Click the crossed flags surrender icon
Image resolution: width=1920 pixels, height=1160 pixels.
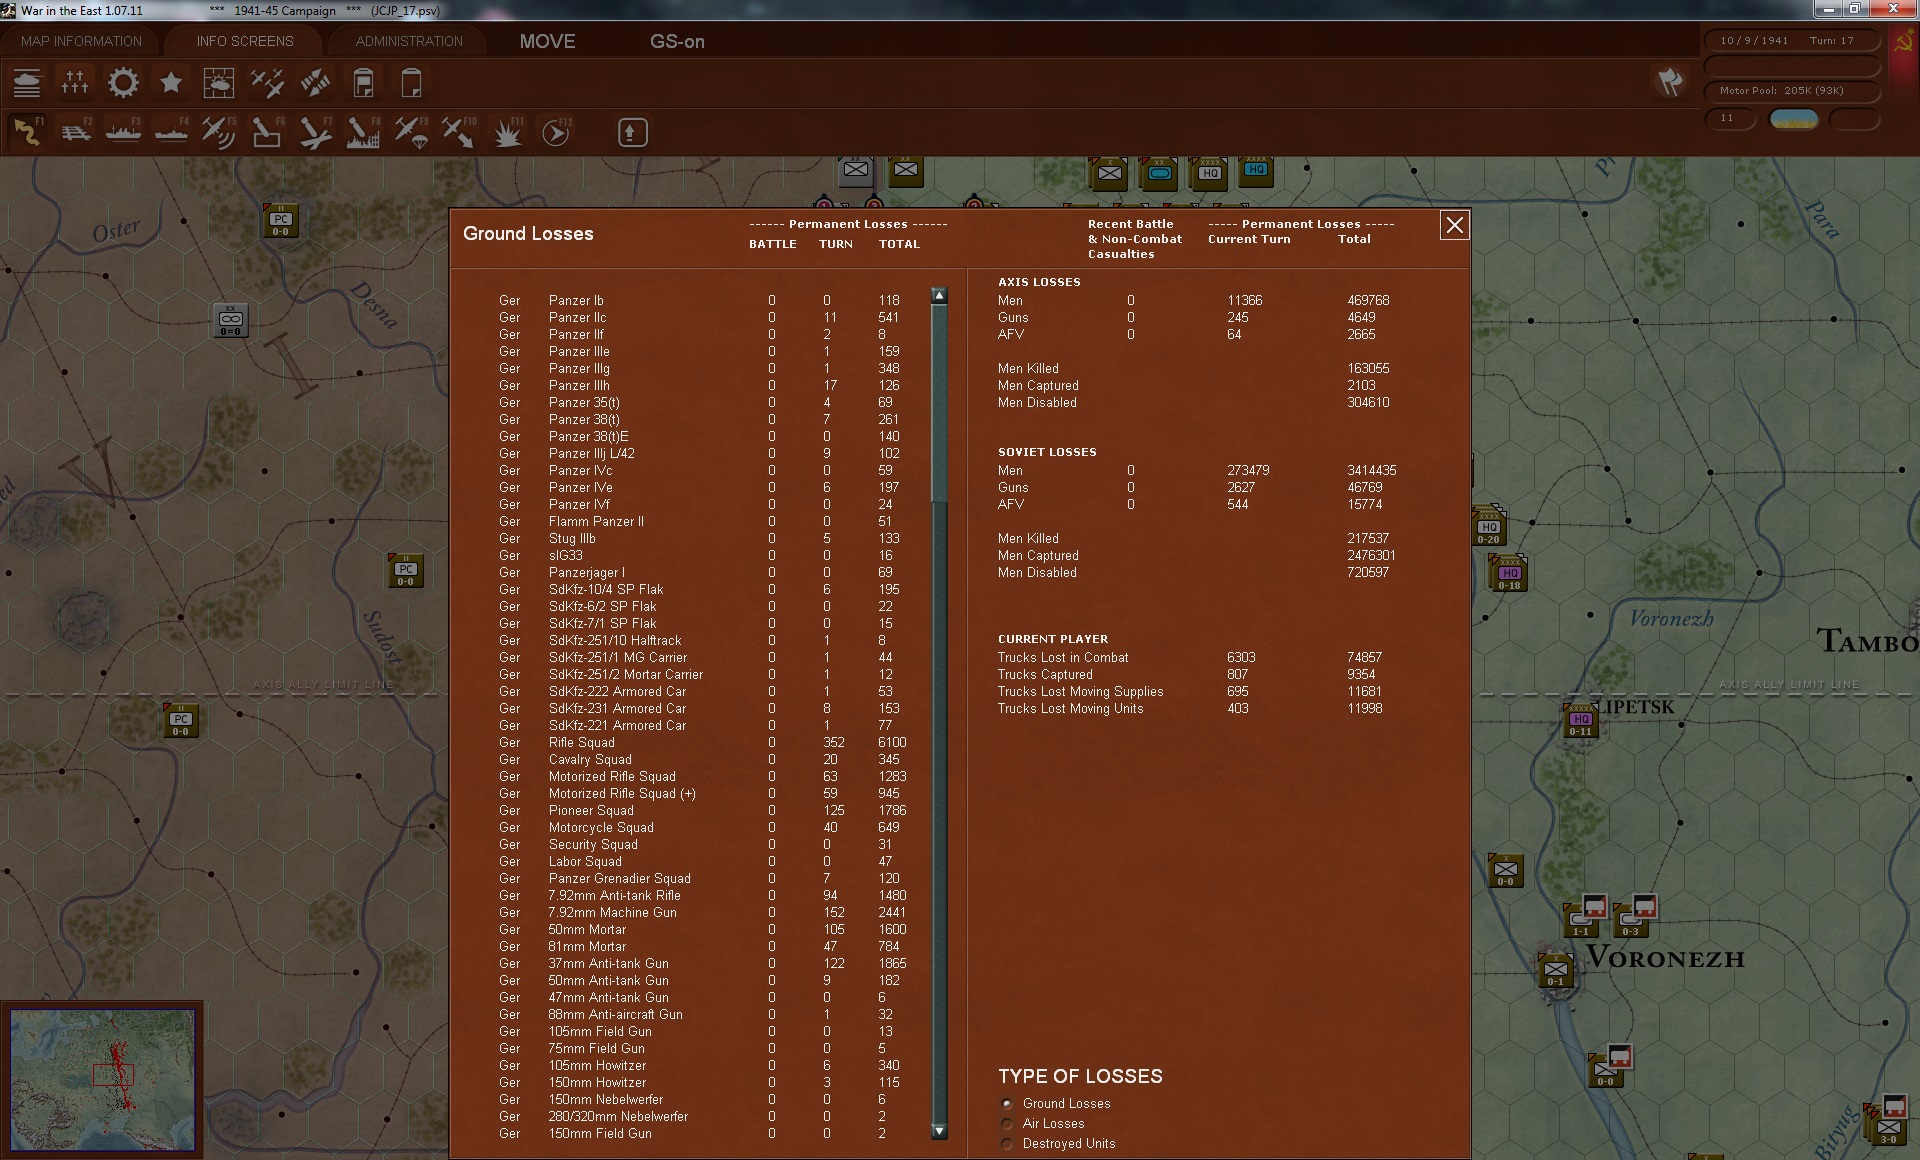tap(1670, 82)
